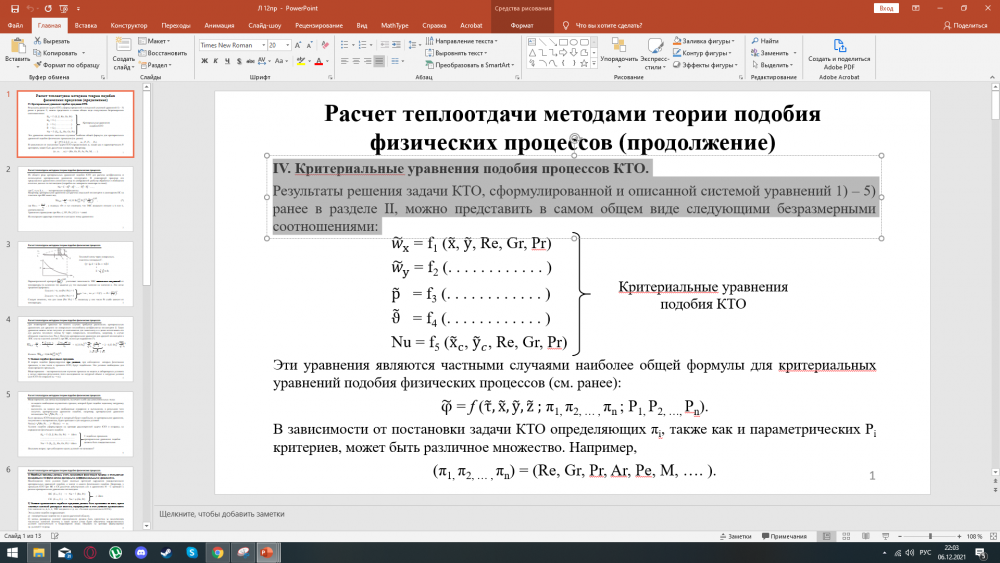Viewport: 1000px width, 563px height.
Task: Click Выделить select button
Action: coord(772,65)
